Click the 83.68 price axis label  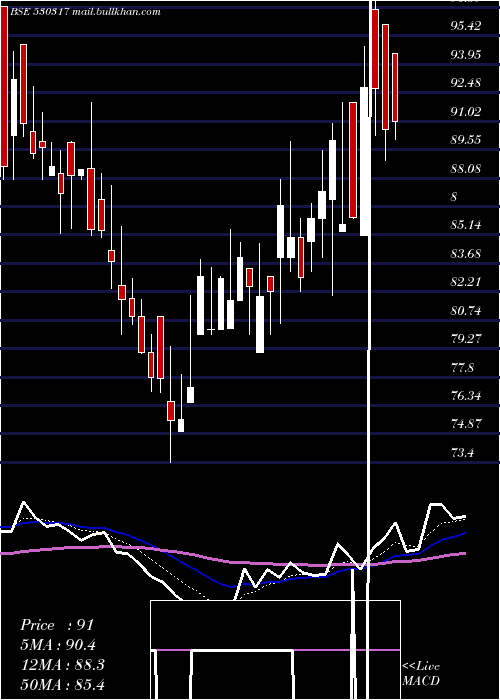coord(466,254)
